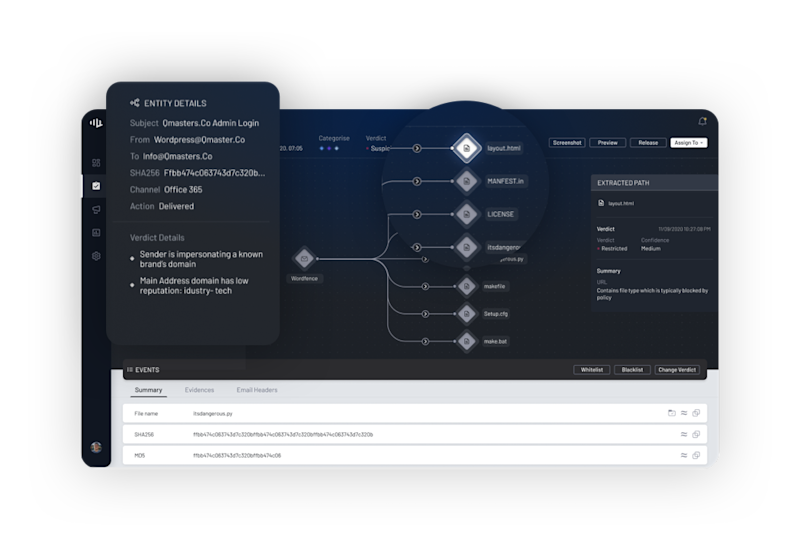Open the Email Headers tab
This screenshot has width=800, height=551.
257,390
